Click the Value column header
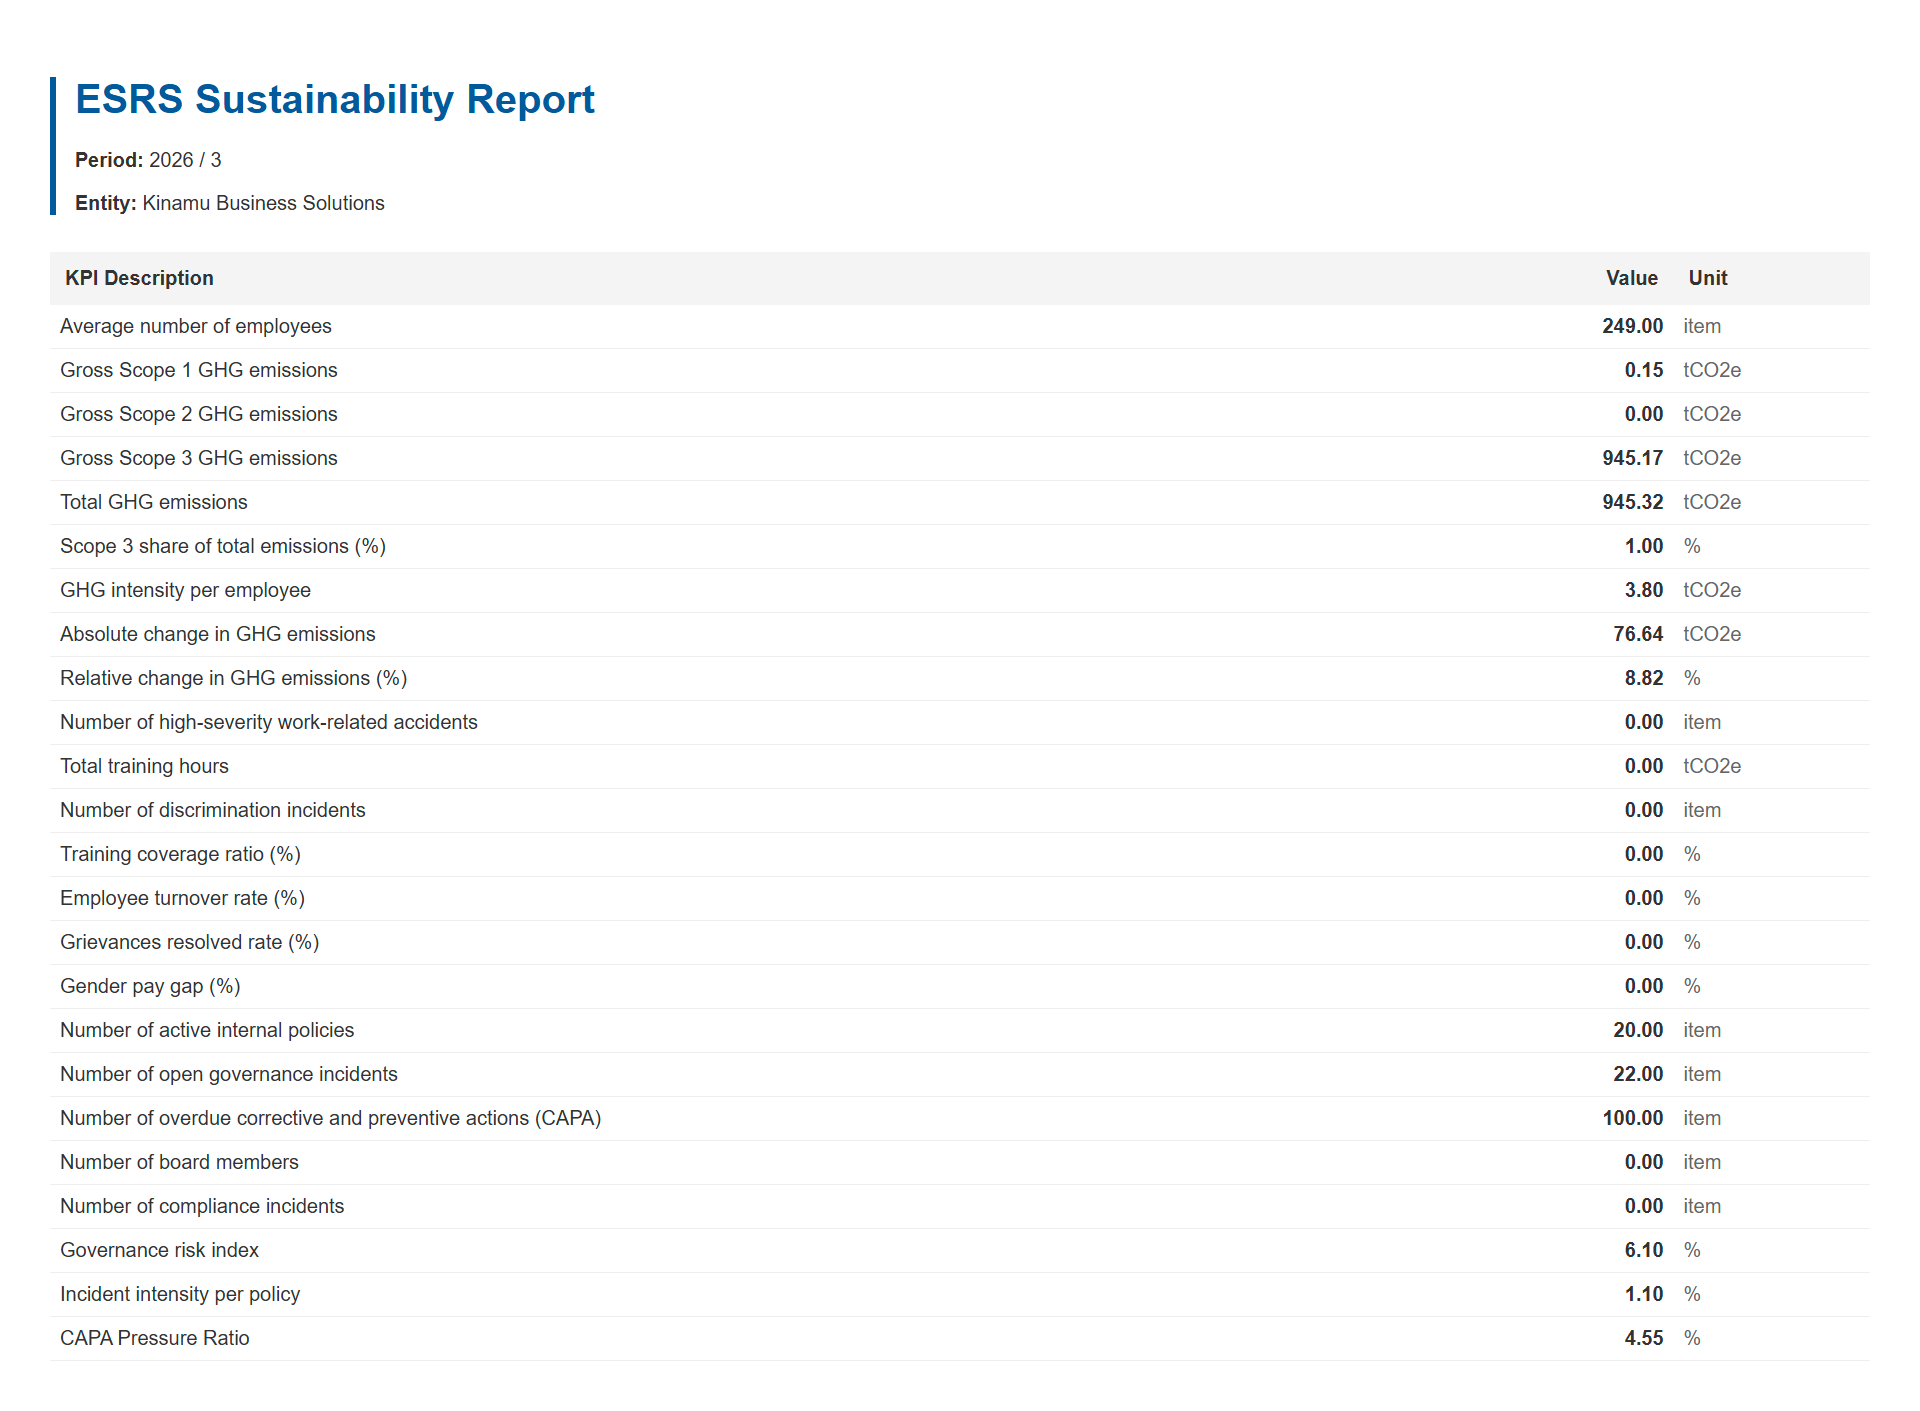 [x=1631, y=278]
